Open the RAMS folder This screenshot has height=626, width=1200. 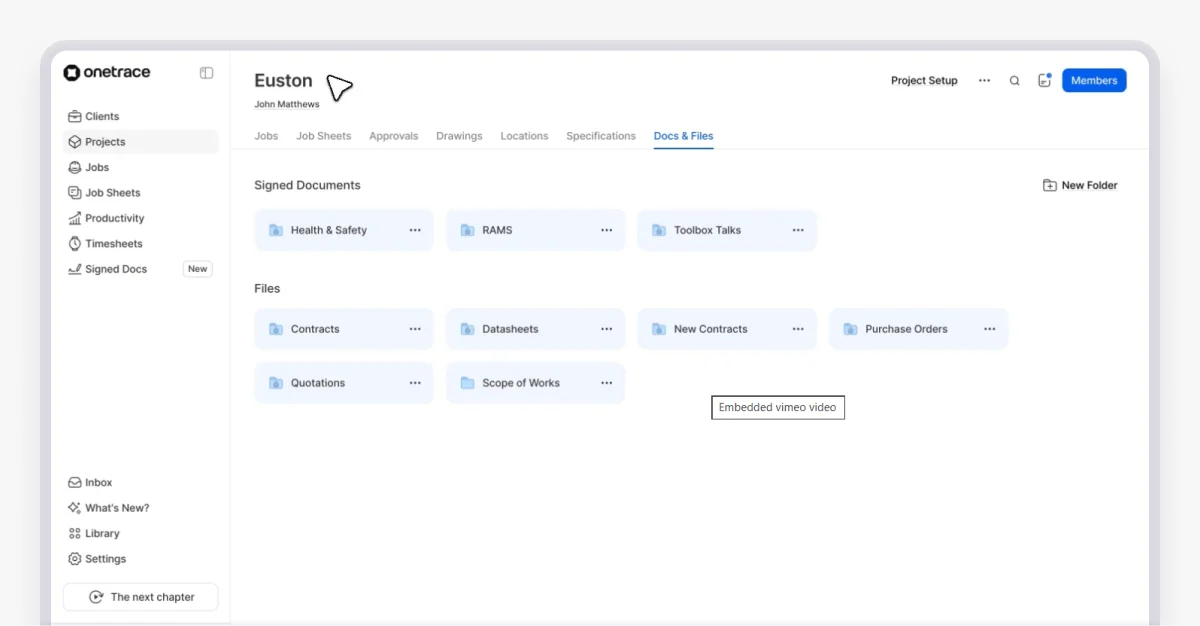(536, 230)
